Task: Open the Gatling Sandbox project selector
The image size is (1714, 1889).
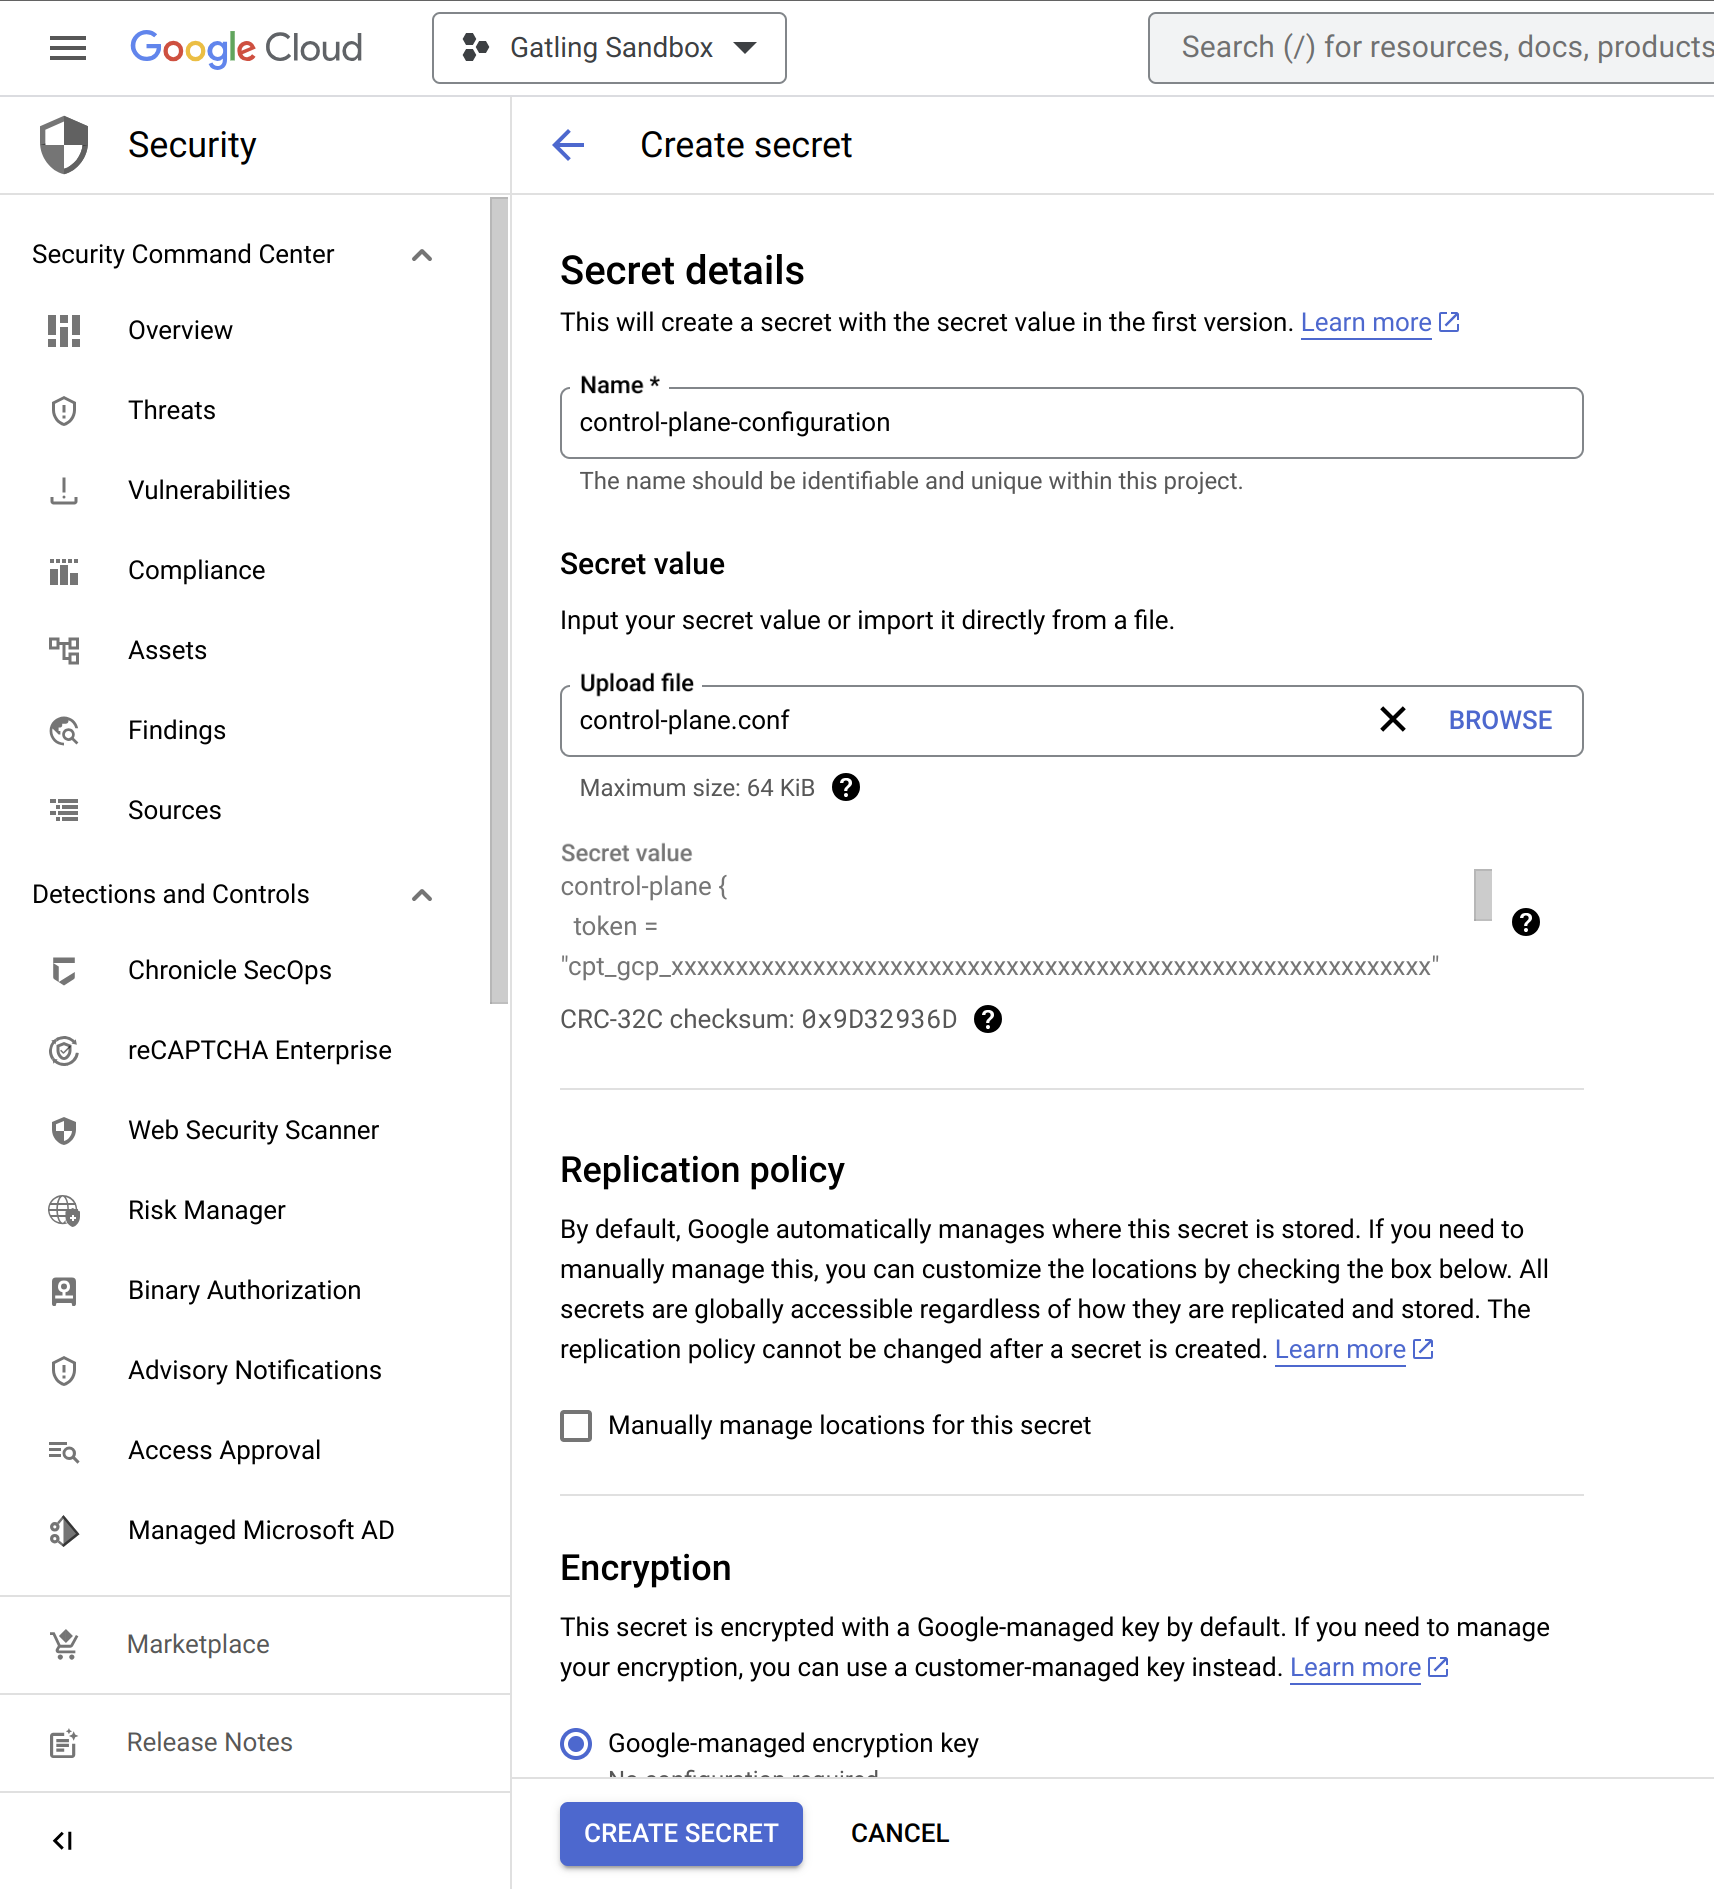Action: [609, 48]
